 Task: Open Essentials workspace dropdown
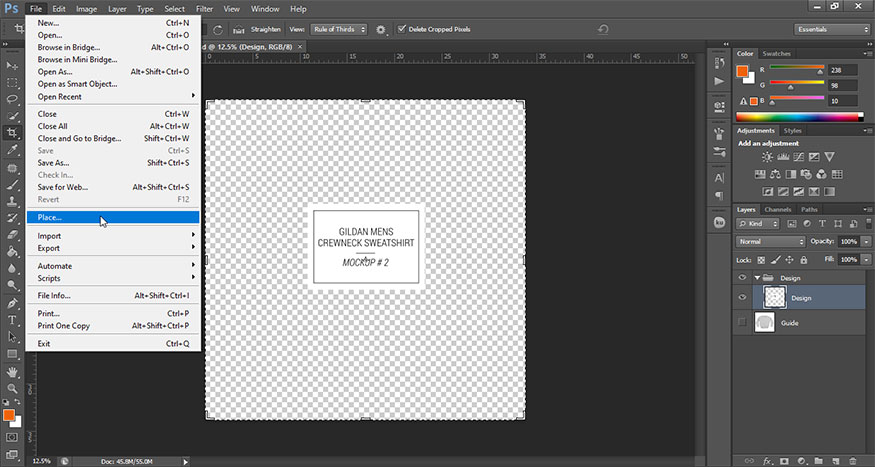pos(831,29)
